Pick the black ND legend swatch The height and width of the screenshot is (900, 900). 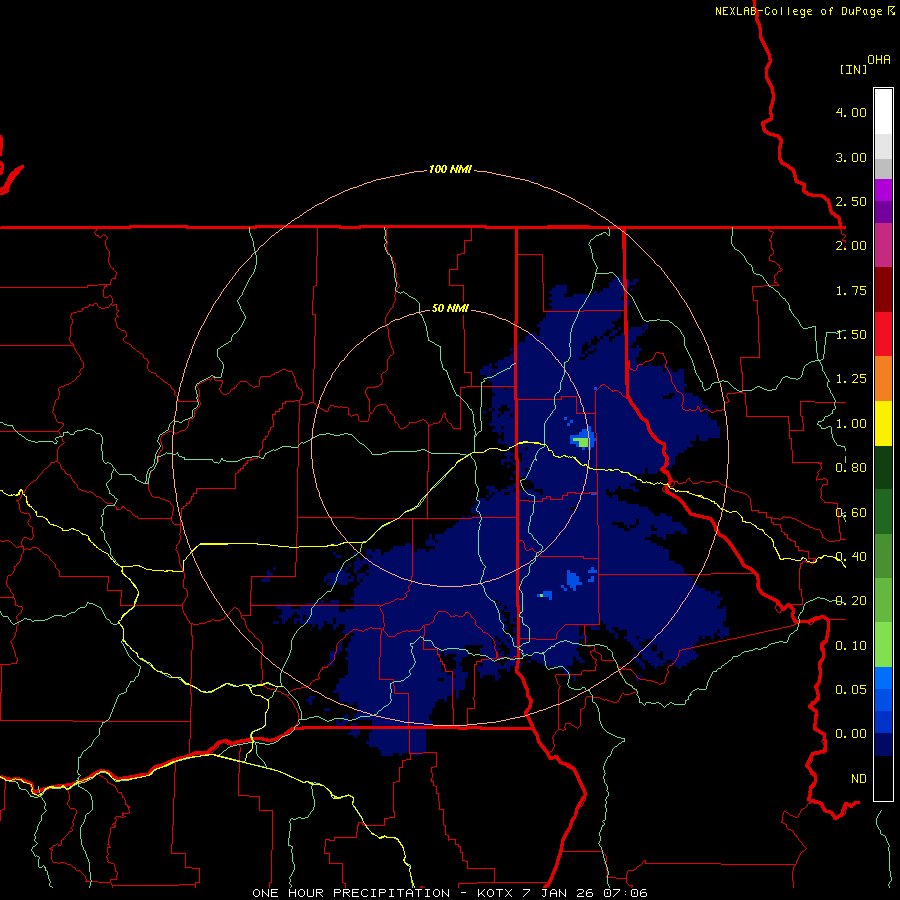(x=883, y=778)
